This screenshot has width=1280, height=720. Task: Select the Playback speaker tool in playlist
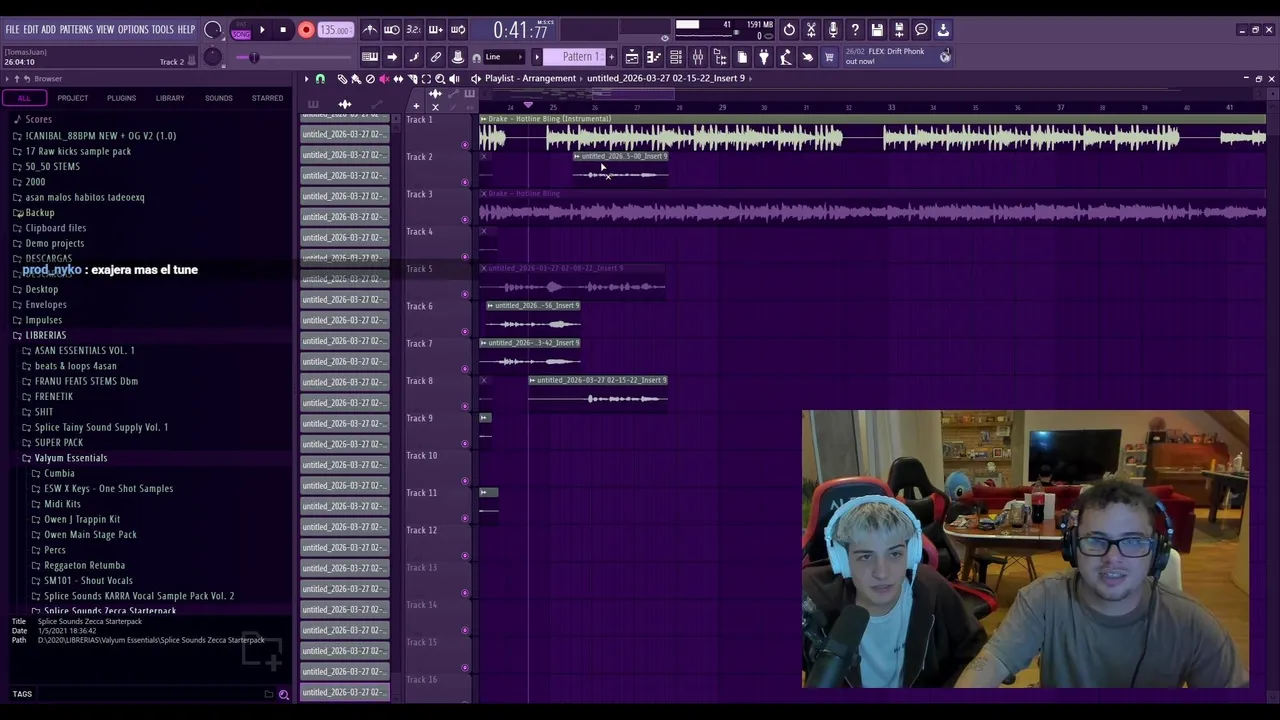(454, 78)
